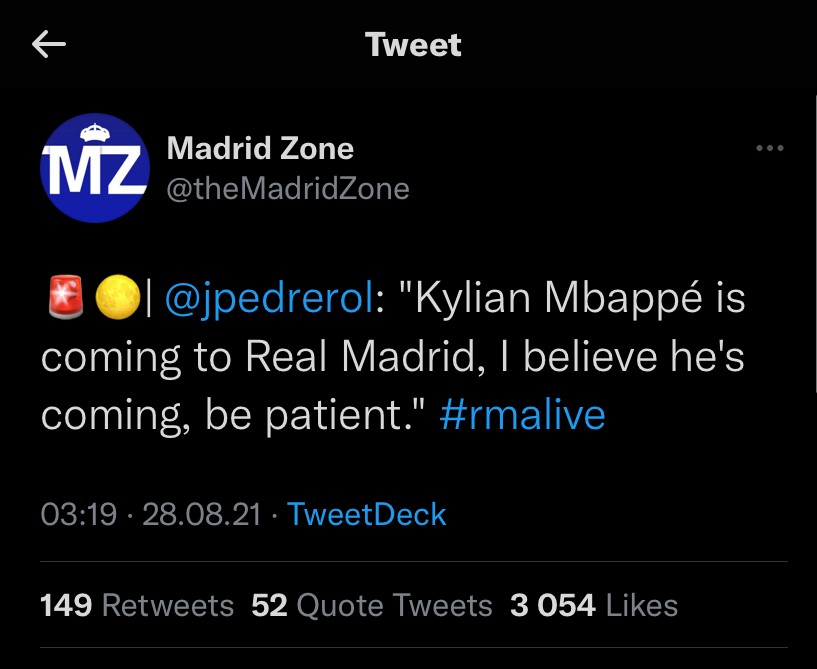The width and height of the screenshot is (817, 669).
Task: Show the 3 054 Likes list
Action: 594,604
